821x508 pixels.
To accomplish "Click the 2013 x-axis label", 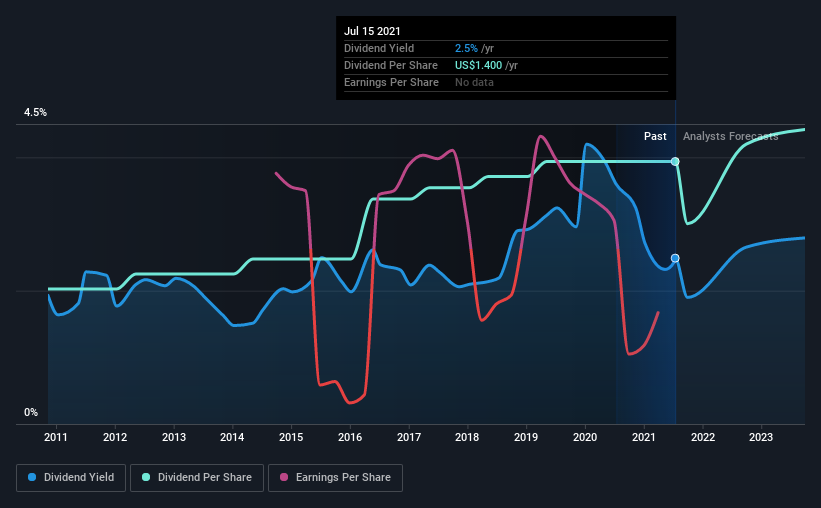I will [174, 437].
